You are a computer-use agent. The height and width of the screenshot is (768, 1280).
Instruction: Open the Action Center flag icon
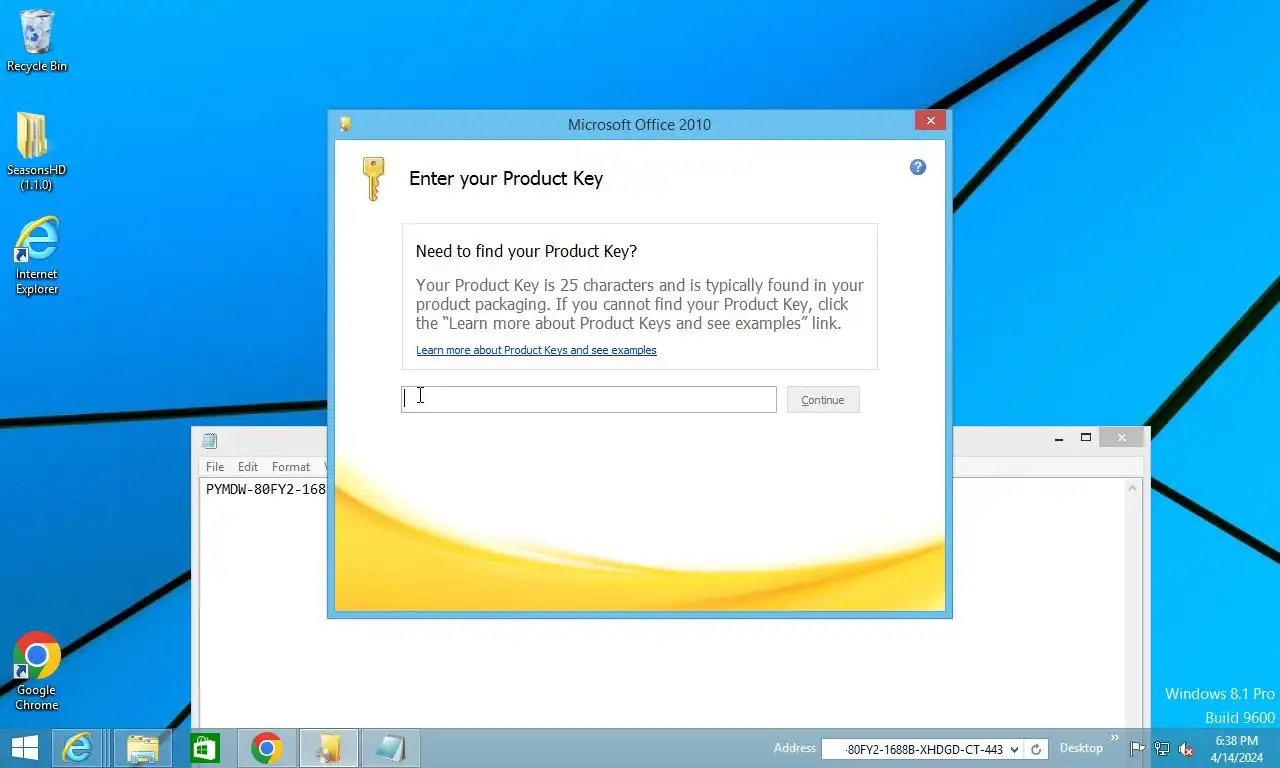1138,749
